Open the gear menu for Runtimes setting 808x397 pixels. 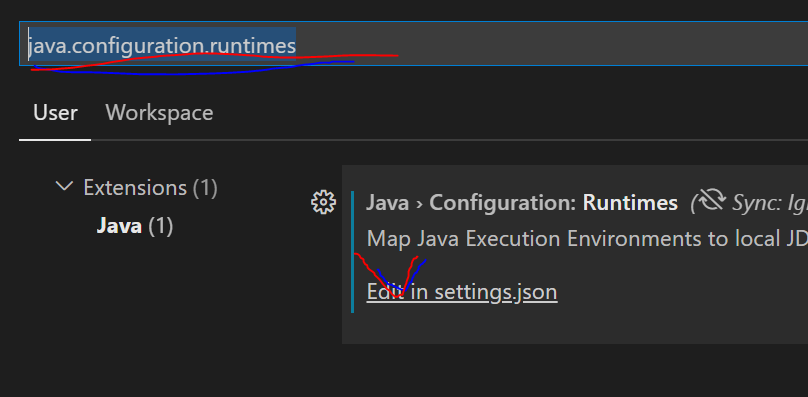tap(324, 202)
